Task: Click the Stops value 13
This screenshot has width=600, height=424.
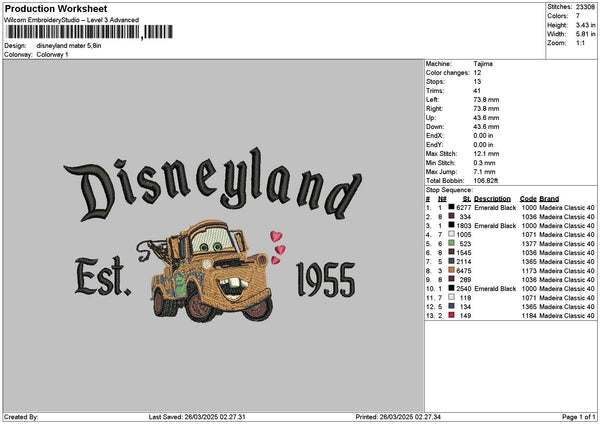Action: (477, 82)
